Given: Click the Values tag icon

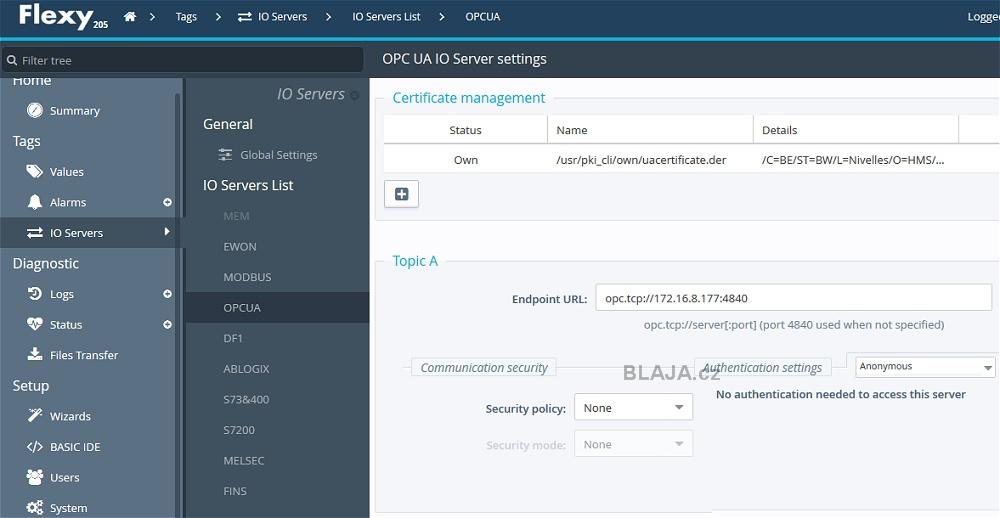Looking at the screenshot, I should pos(34,171).
